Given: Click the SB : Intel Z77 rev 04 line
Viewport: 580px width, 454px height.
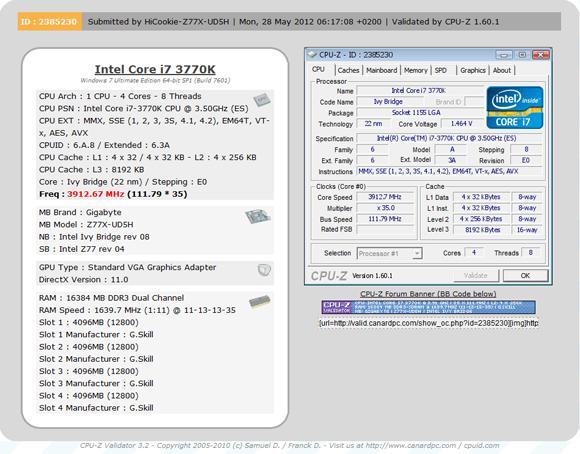Looking at the screenshot, I should 82,249.
